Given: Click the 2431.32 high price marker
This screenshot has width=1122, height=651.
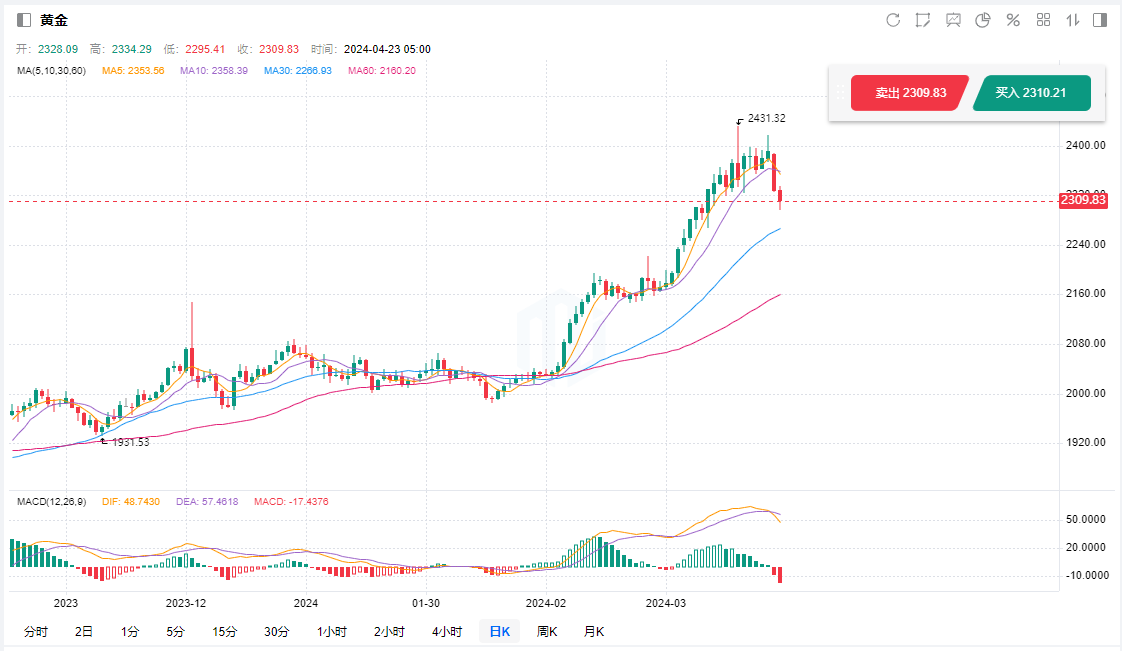Looking at the screenshot, I should click(765, 118).
